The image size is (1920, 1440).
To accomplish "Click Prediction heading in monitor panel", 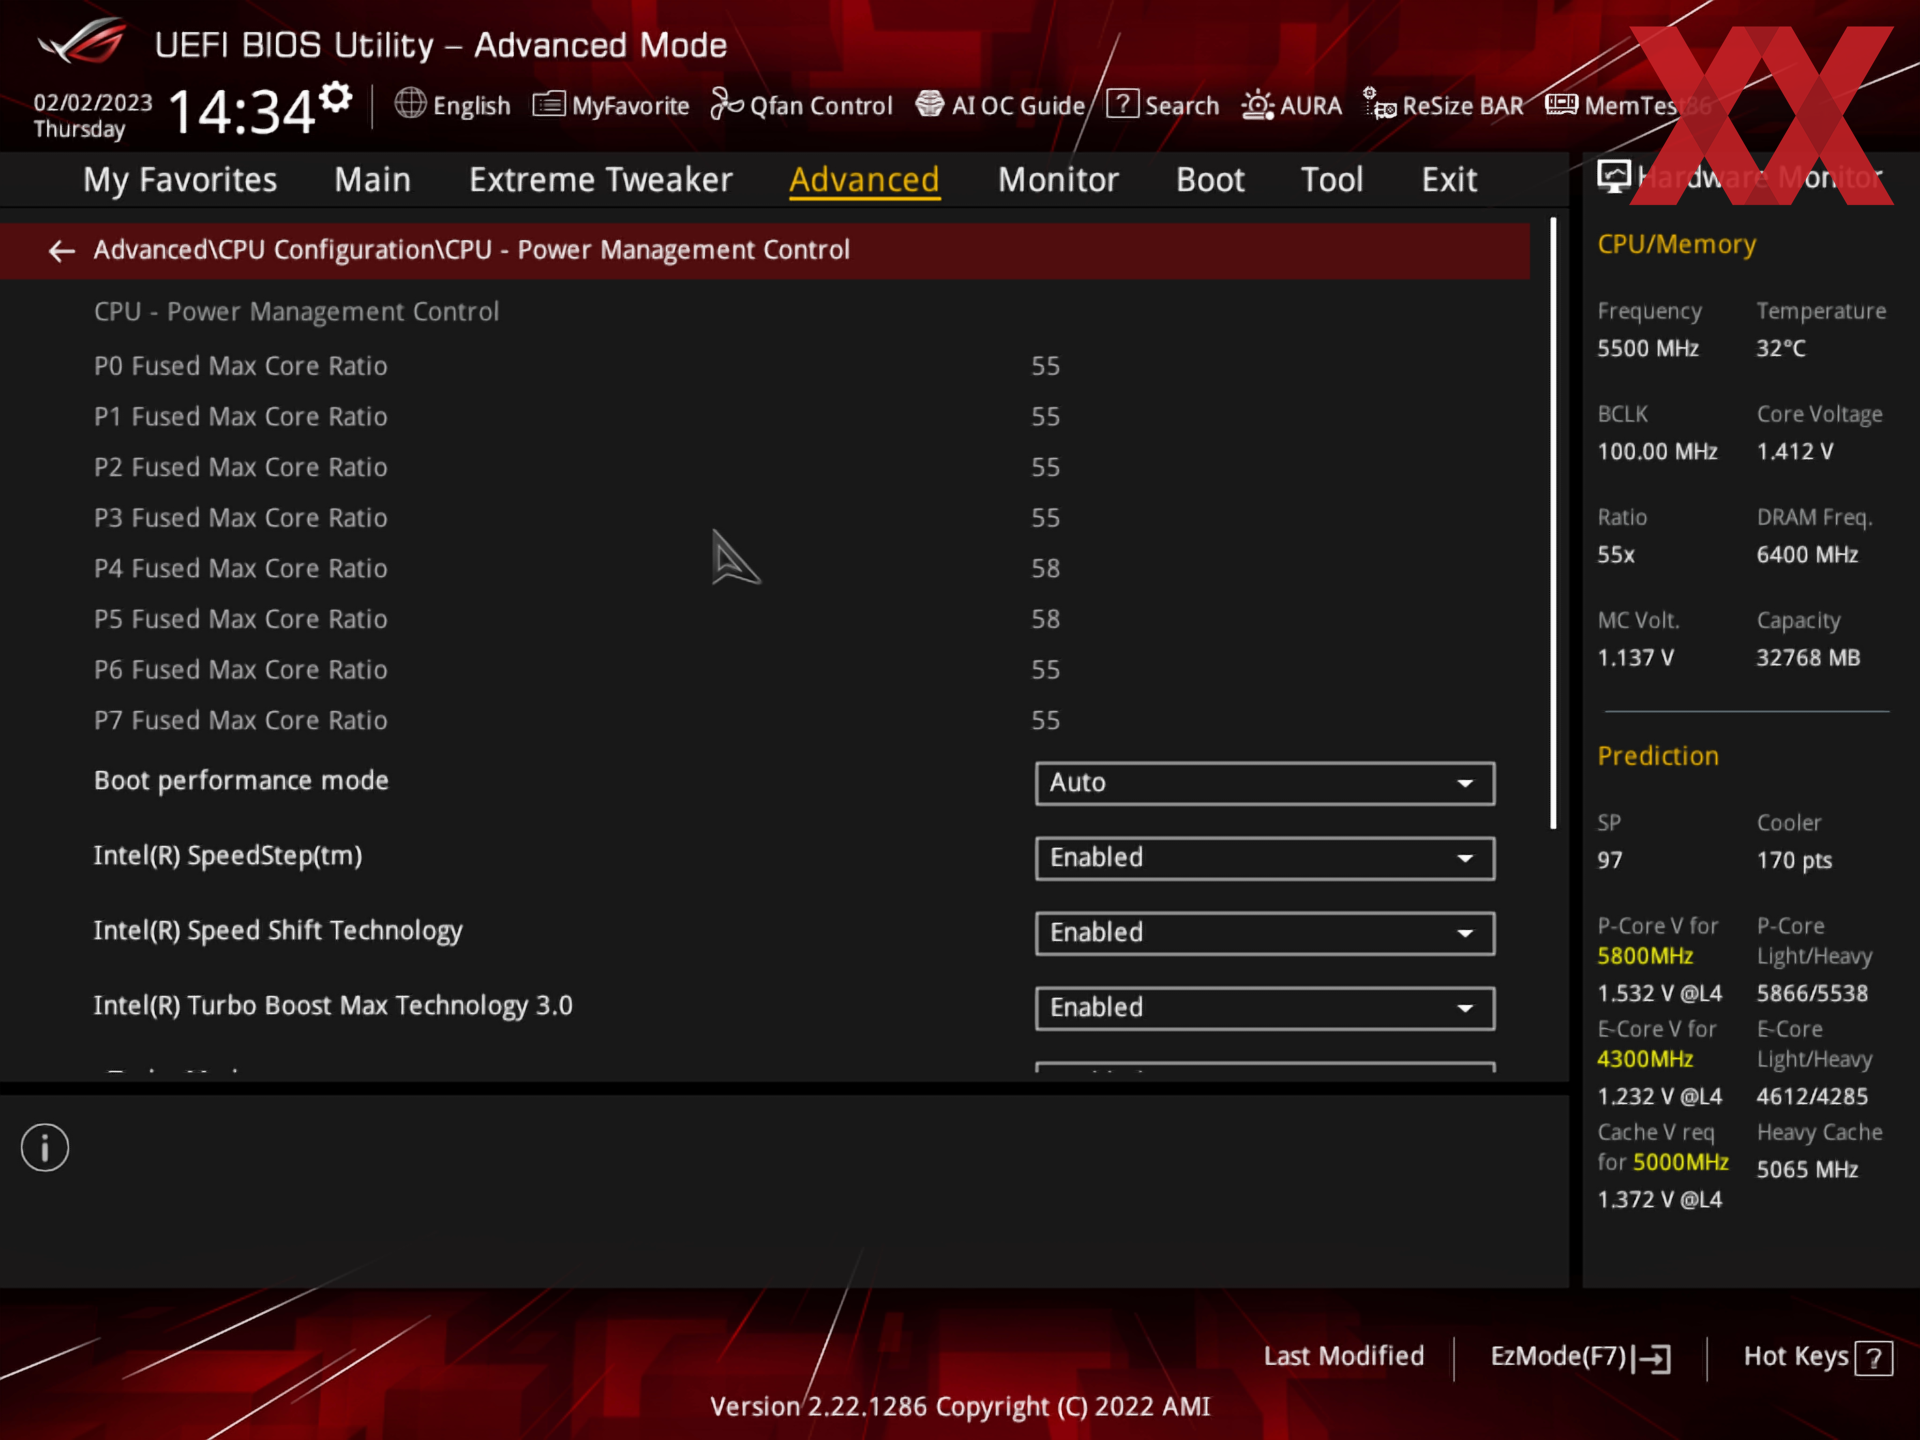I will (1658, 756).
